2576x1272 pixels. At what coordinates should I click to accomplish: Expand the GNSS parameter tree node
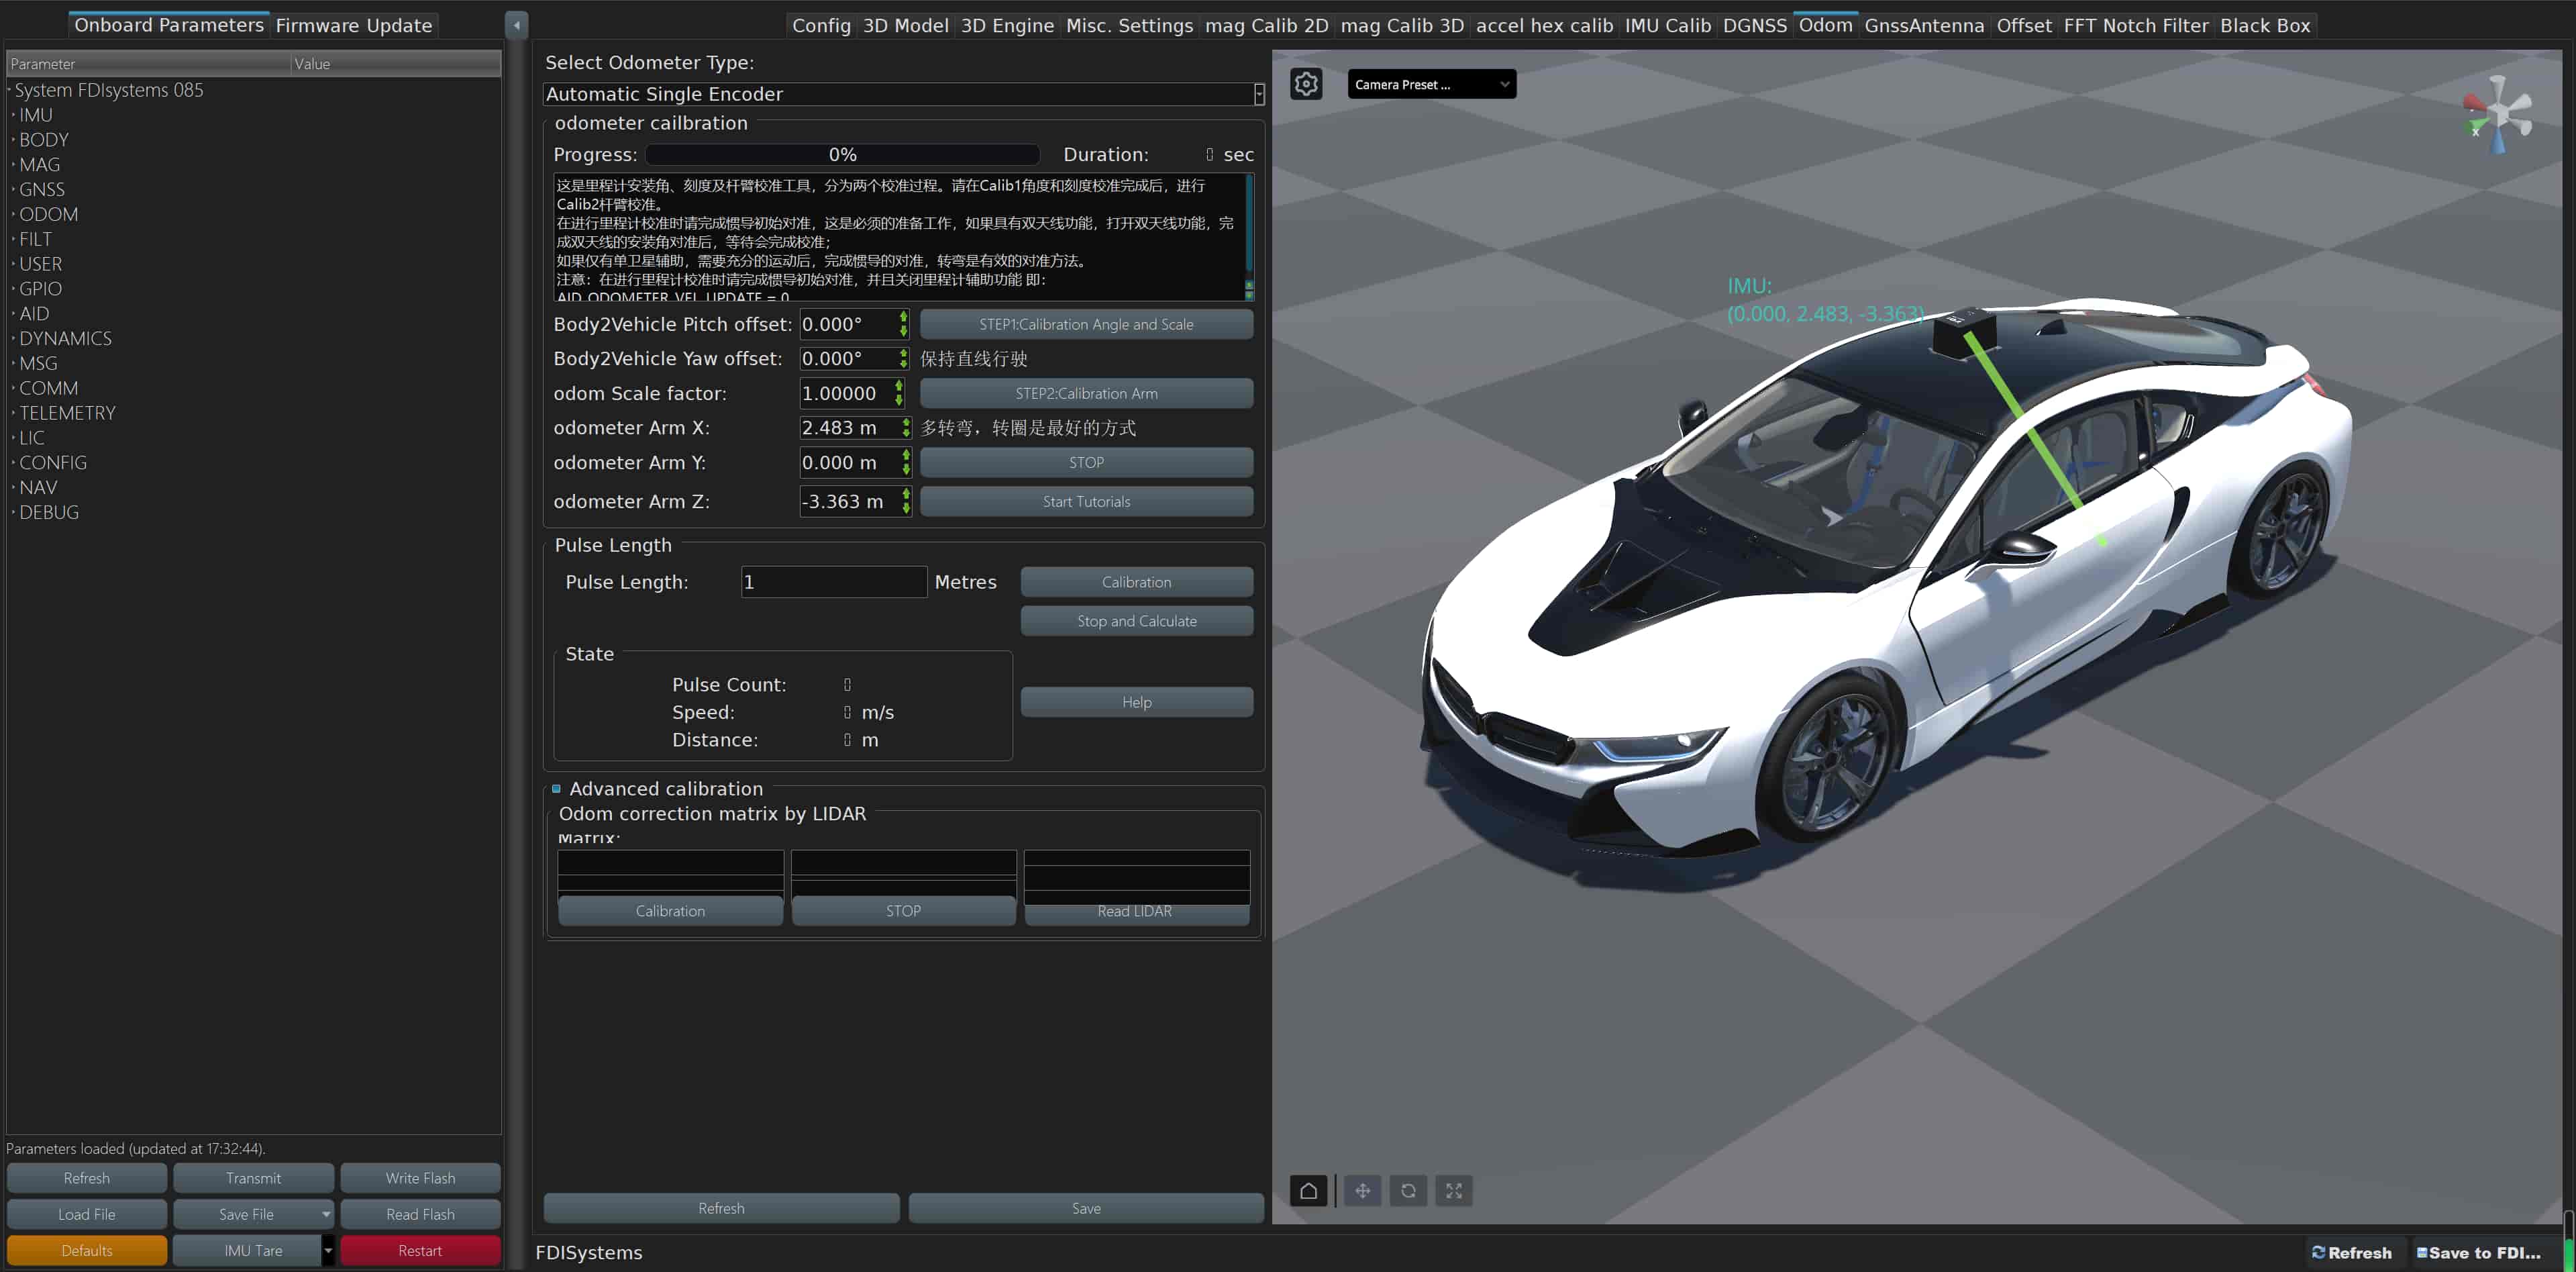13,189
